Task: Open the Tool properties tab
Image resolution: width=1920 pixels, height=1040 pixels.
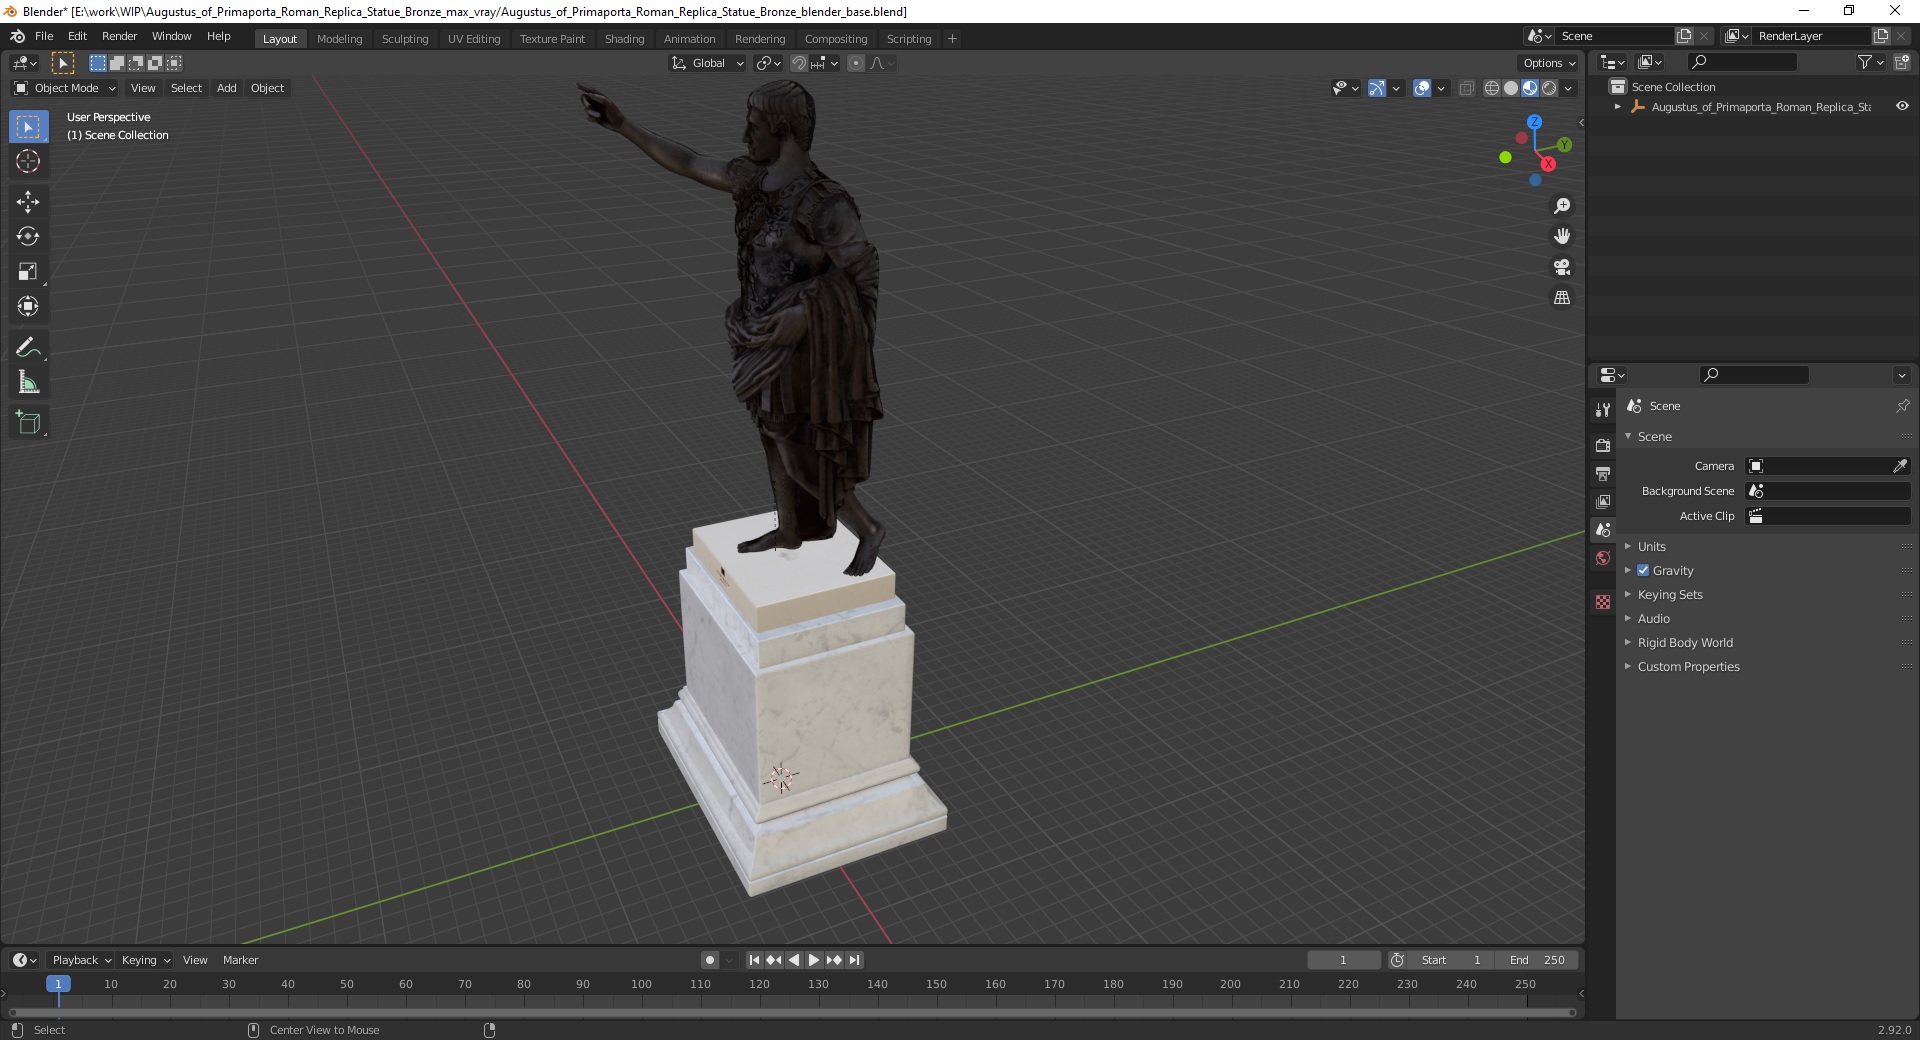Action: click(1603, 410)
